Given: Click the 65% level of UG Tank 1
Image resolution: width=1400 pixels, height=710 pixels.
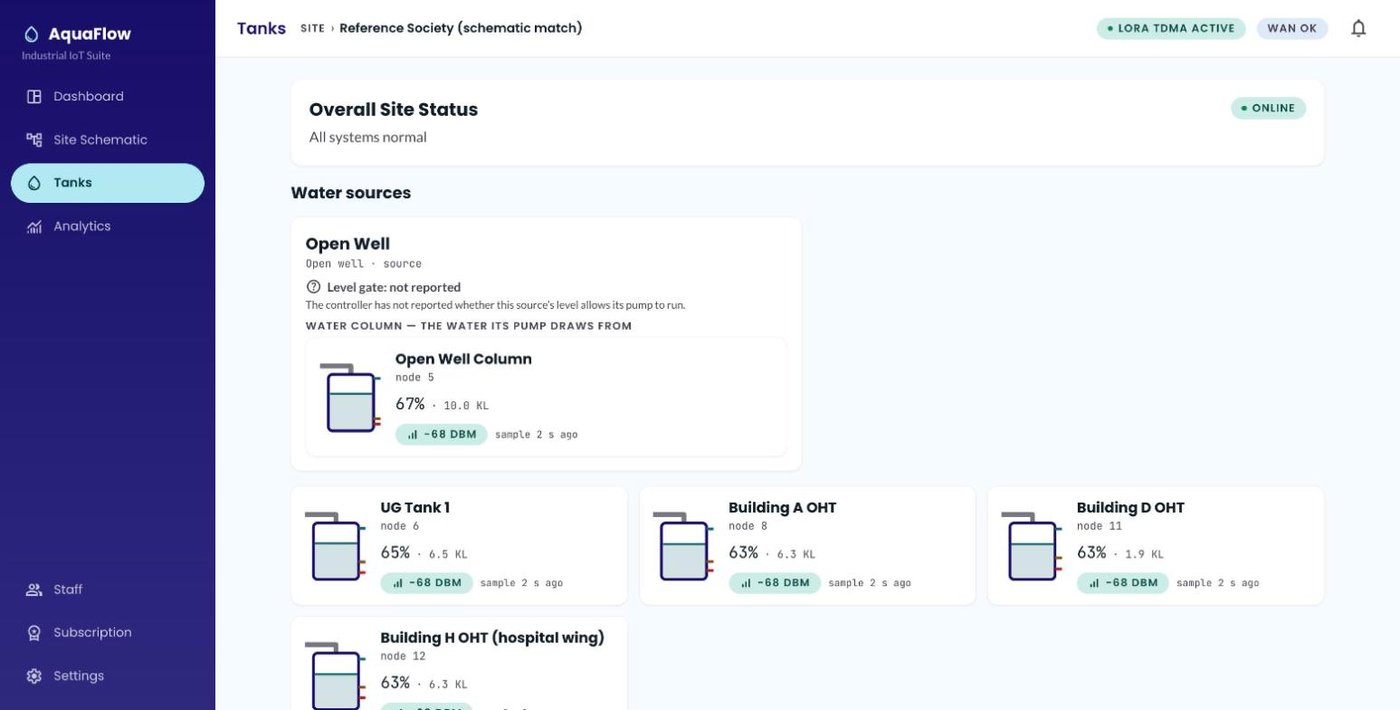Looking at the screenshot, I should point(395,553).
